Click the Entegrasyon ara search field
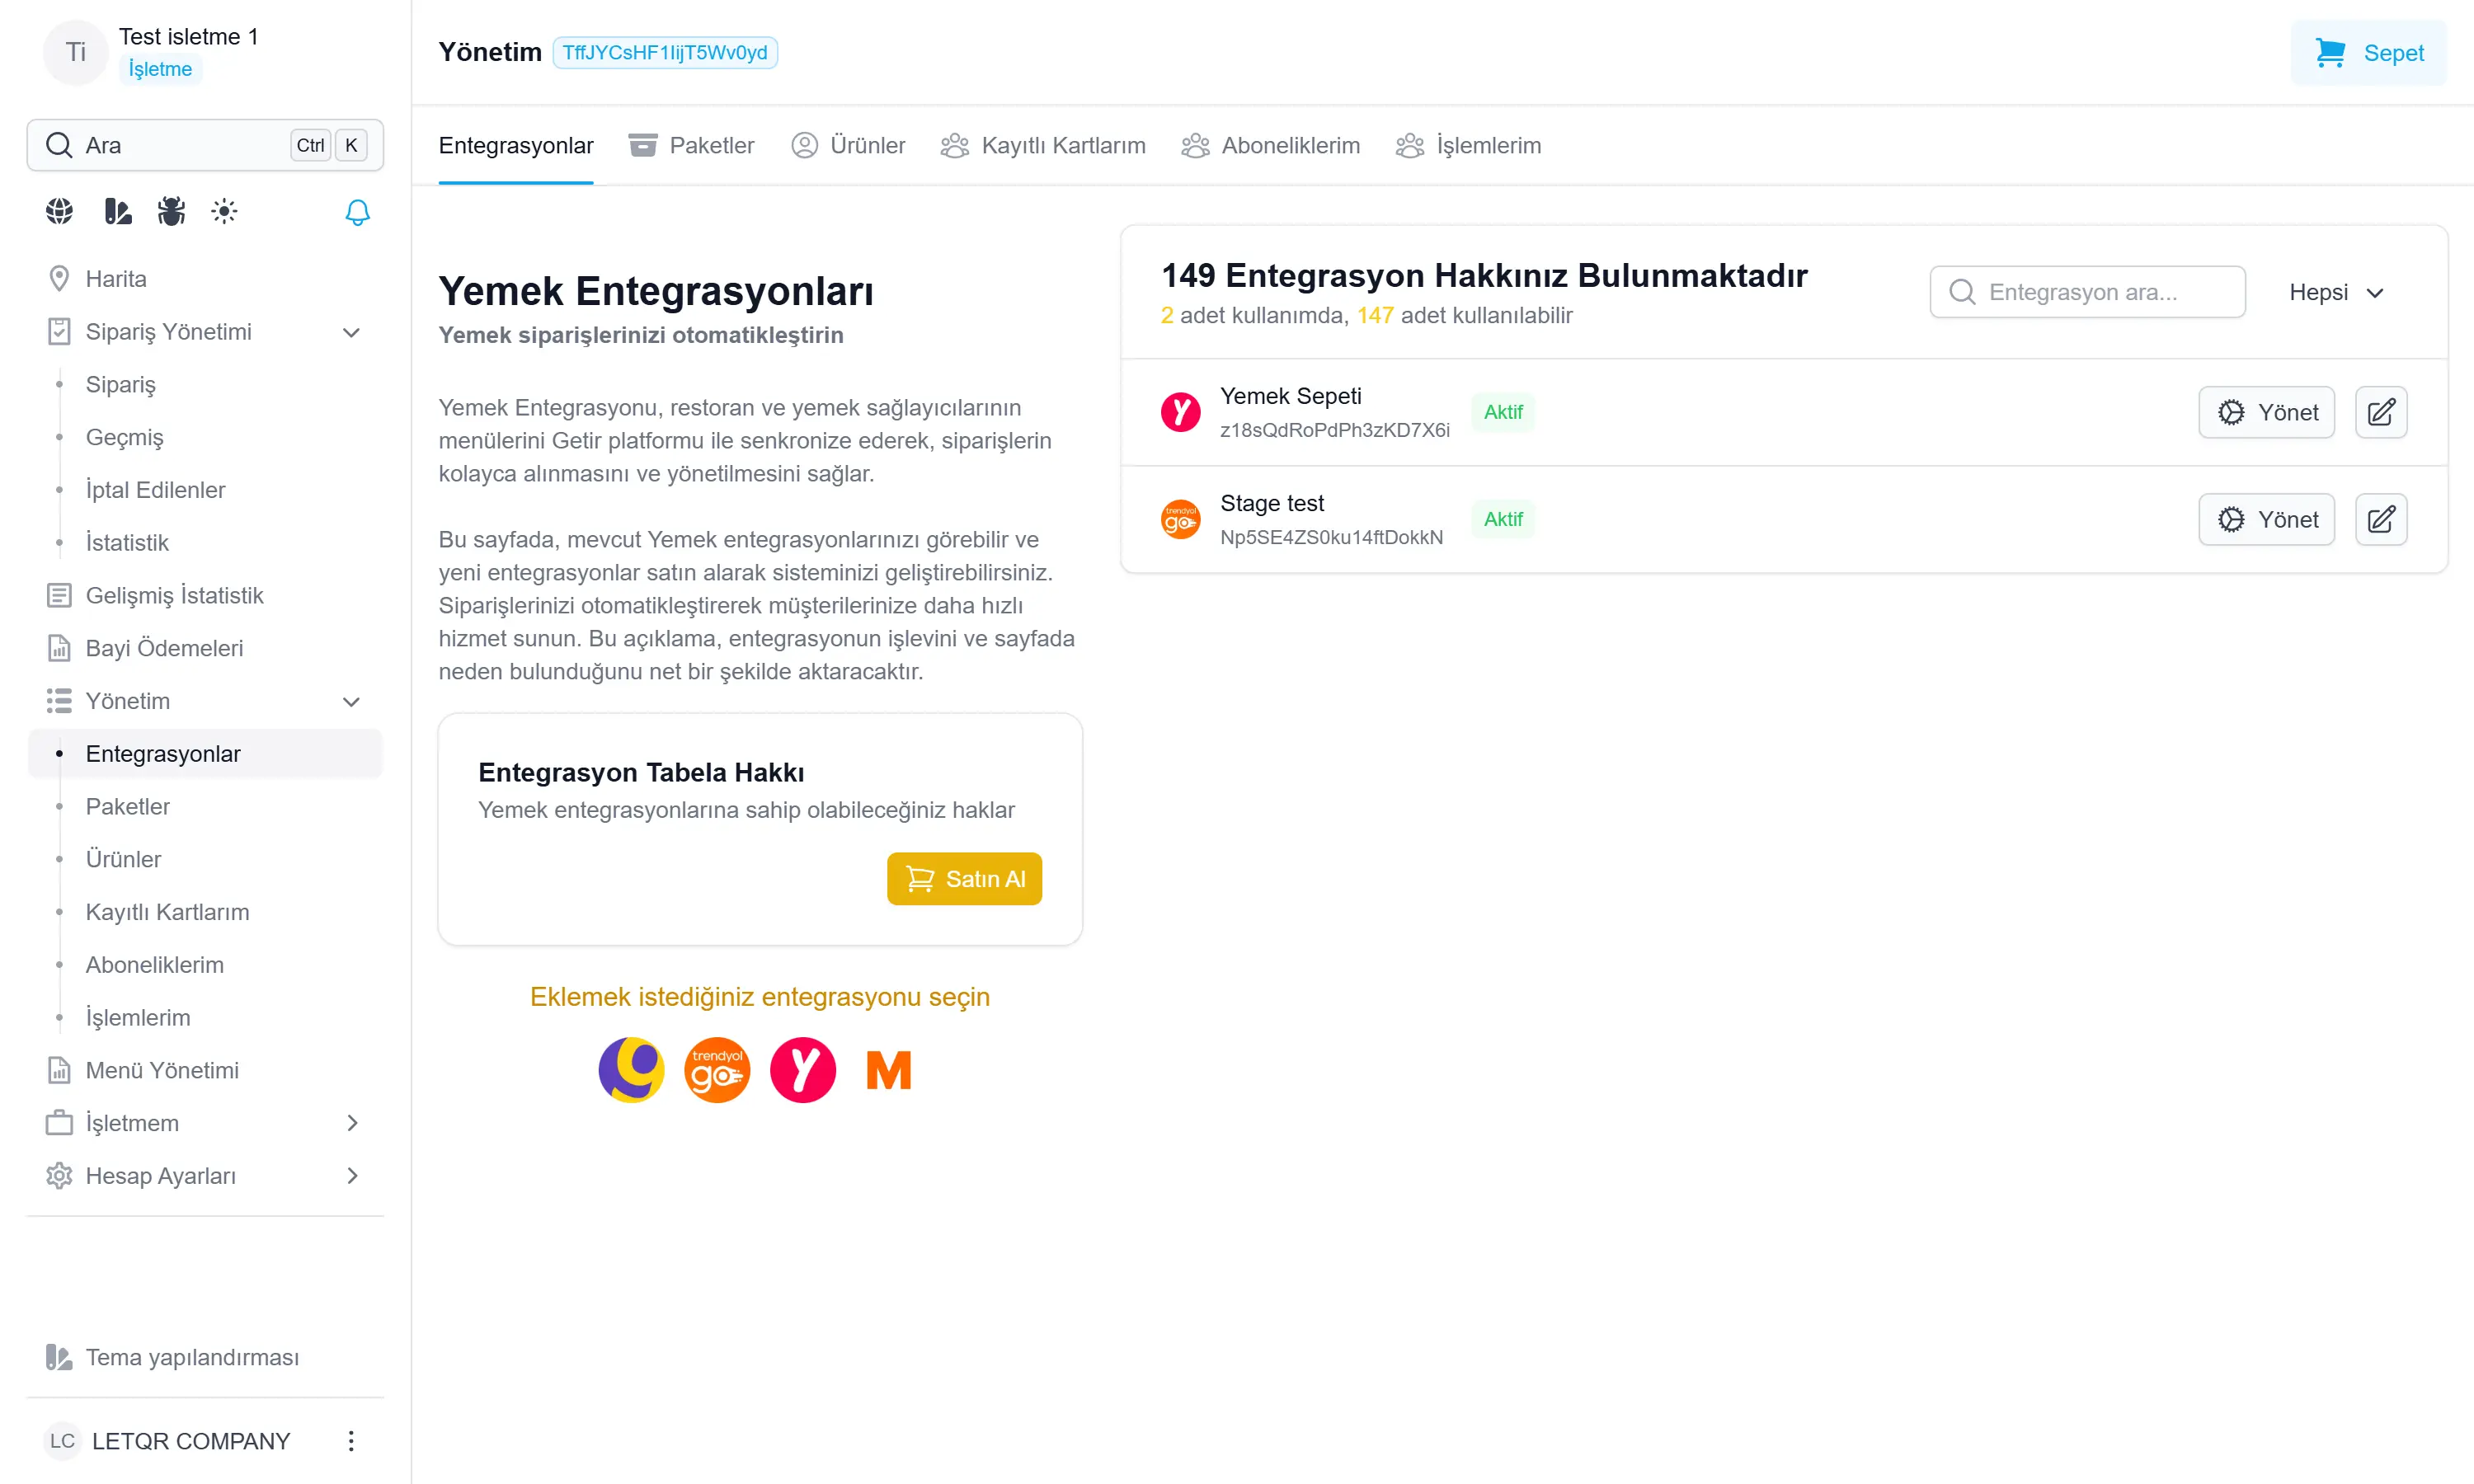This screenshot has height=1484, width=2474. [x=2087, y=292]
